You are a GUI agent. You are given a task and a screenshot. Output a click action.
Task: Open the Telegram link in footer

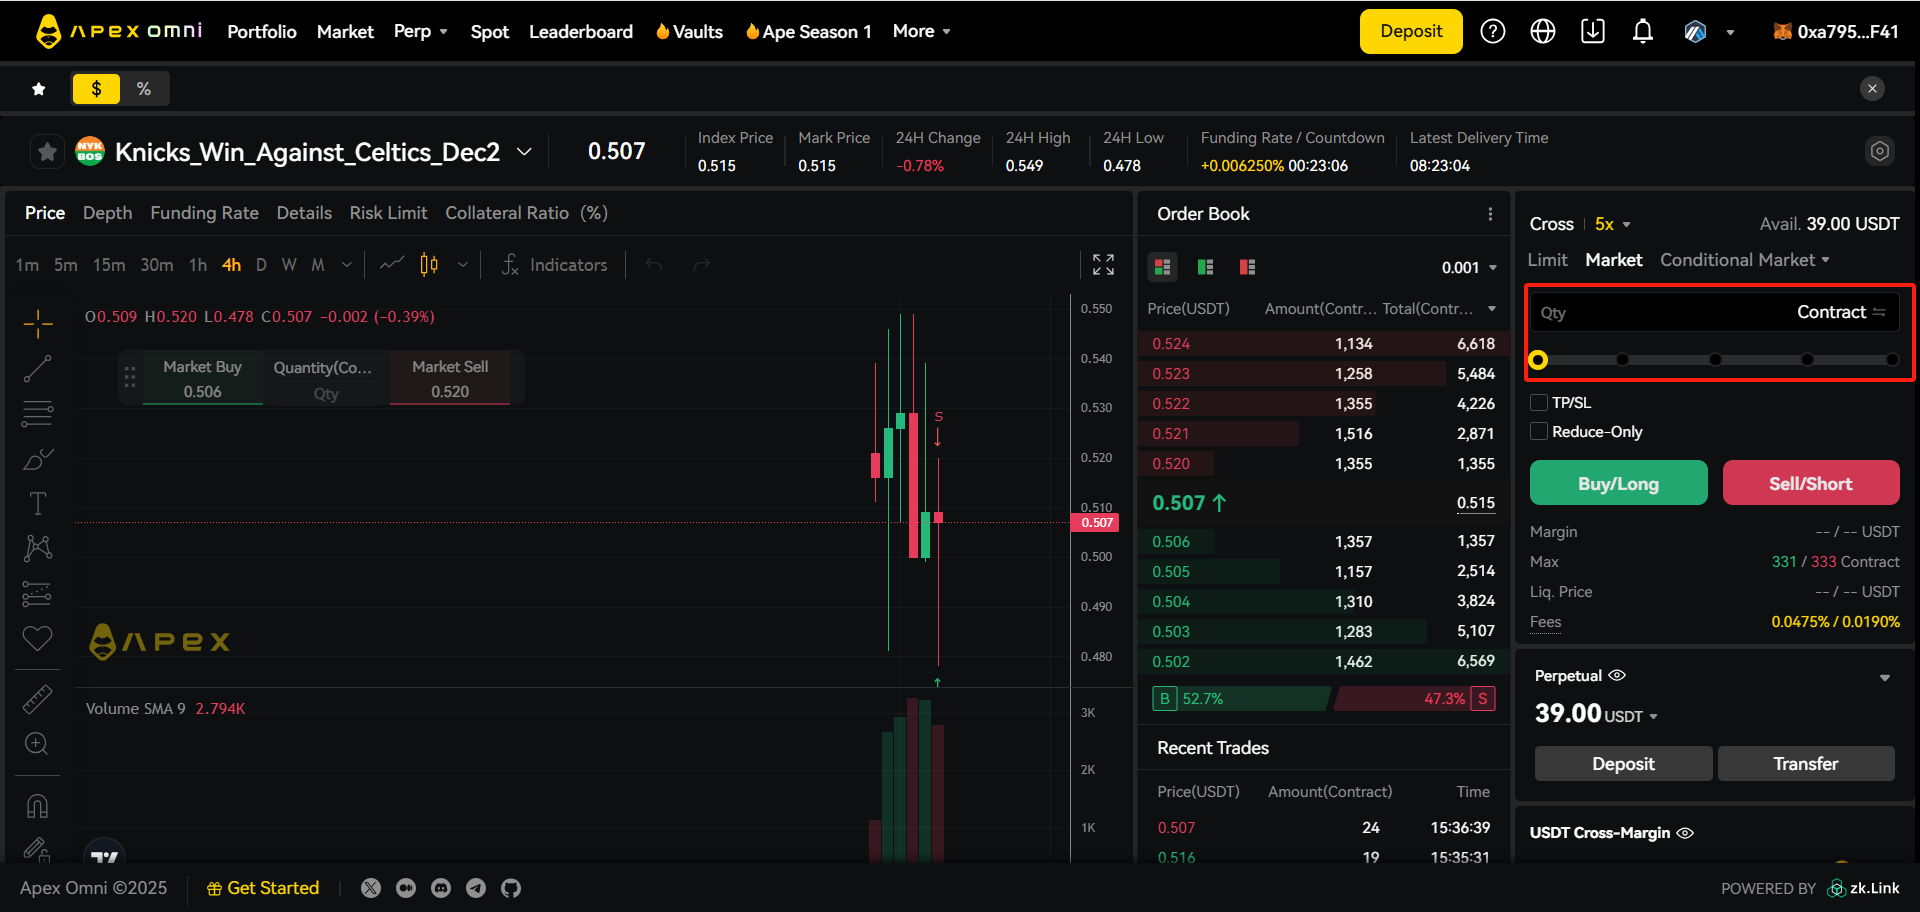pyautogui.click(x=476, y=888)
